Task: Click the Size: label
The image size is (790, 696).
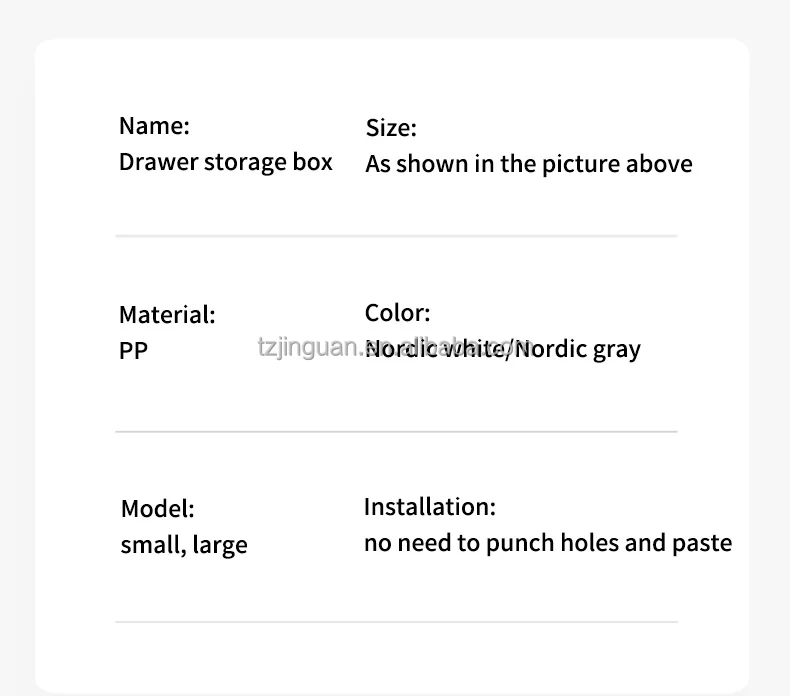Action: coord(391,128)
